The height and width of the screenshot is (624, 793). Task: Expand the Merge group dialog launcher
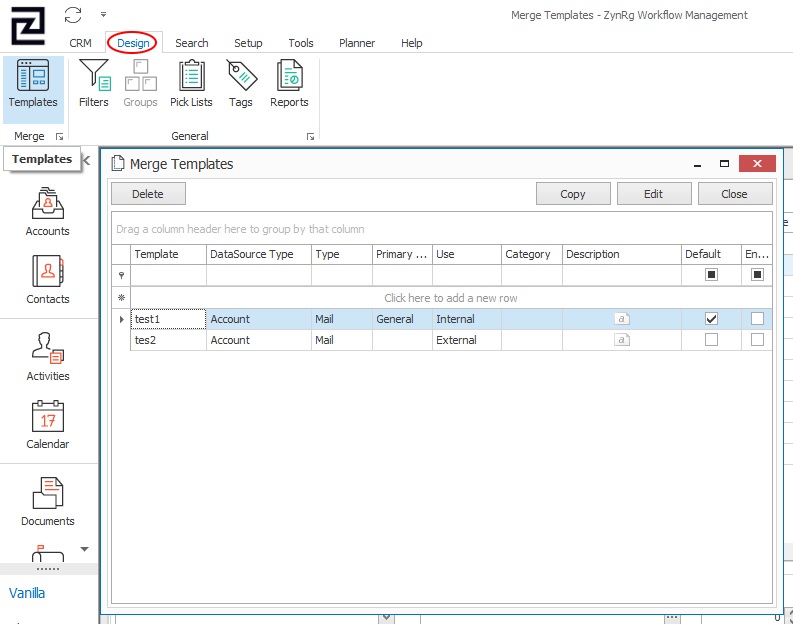coord(60,137)
